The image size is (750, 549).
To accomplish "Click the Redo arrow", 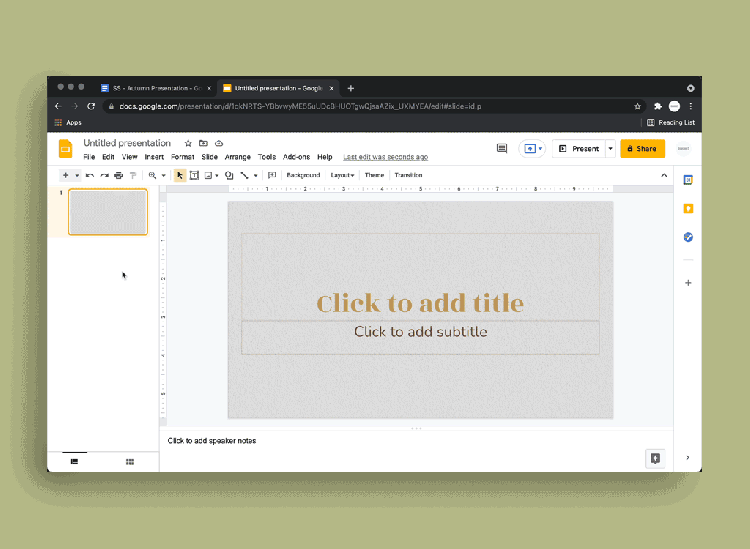I will point(104,176).
